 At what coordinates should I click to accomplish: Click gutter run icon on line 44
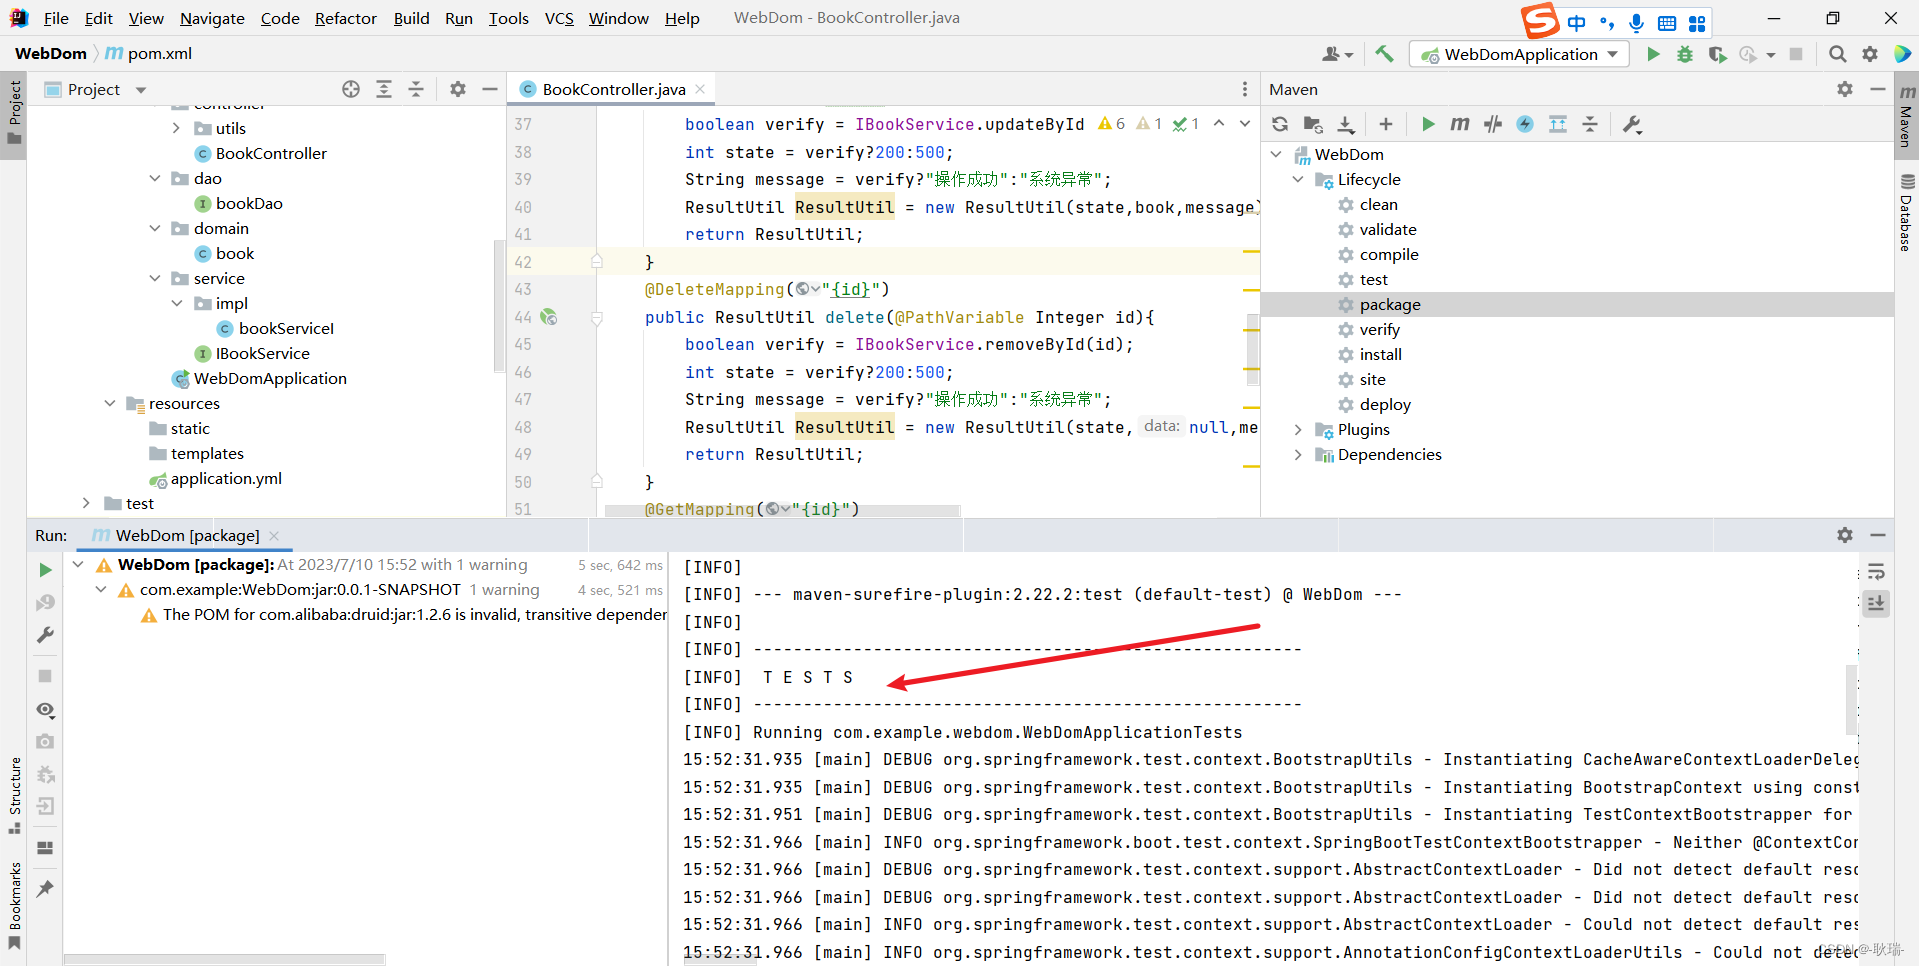[x=548, y=317]
